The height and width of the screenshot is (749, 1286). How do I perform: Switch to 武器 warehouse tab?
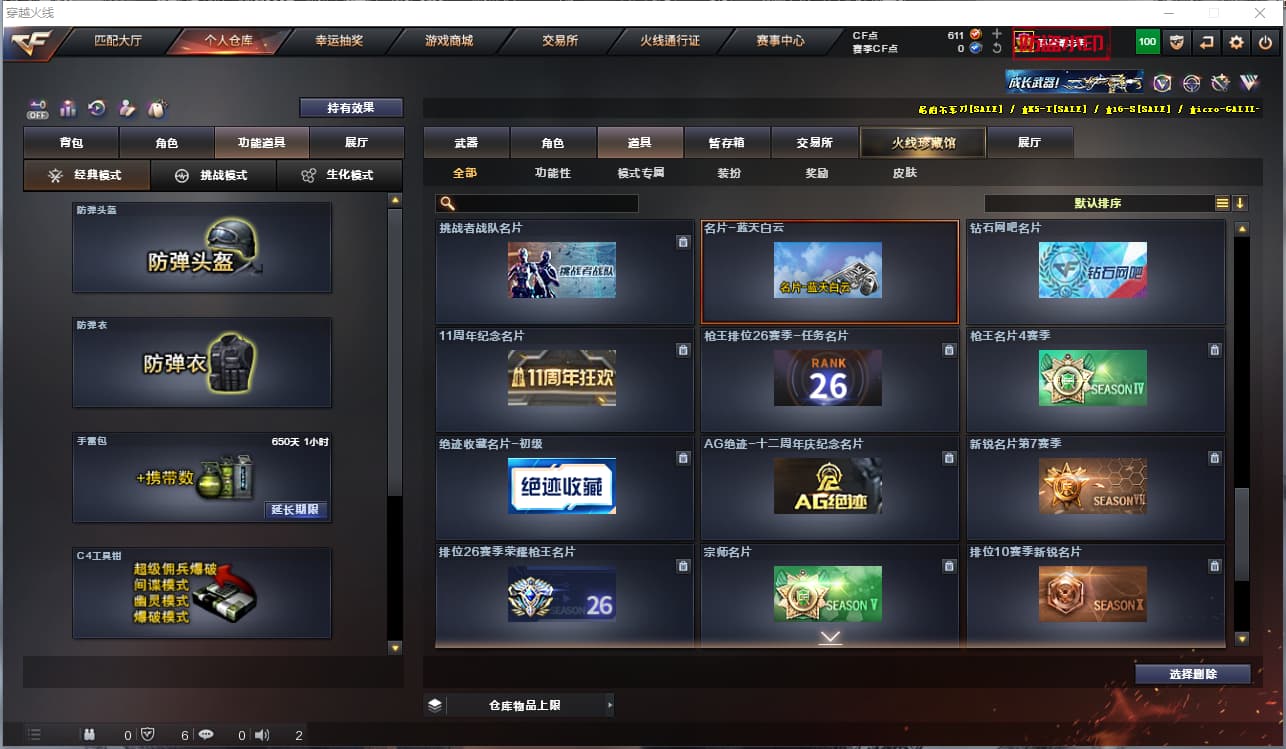point(466,143)
